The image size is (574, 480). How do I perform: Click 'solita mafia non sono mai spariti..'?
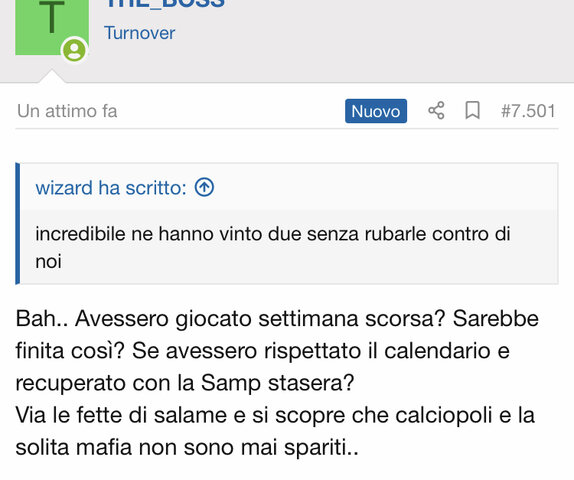[187, 447]
